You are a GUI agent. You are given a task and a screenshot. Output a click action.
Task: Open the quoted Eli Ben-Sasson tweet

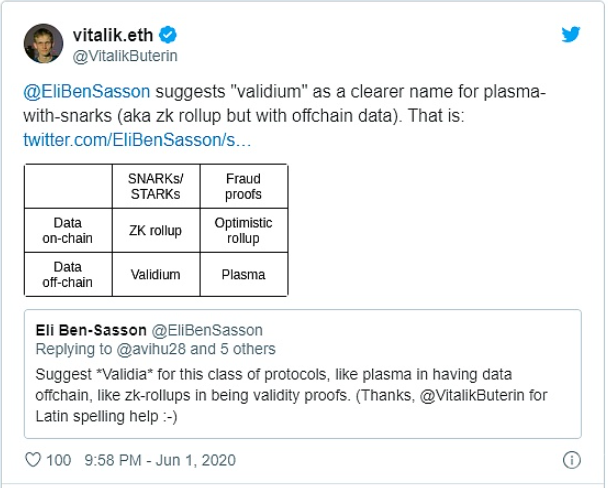pos(302,374)
